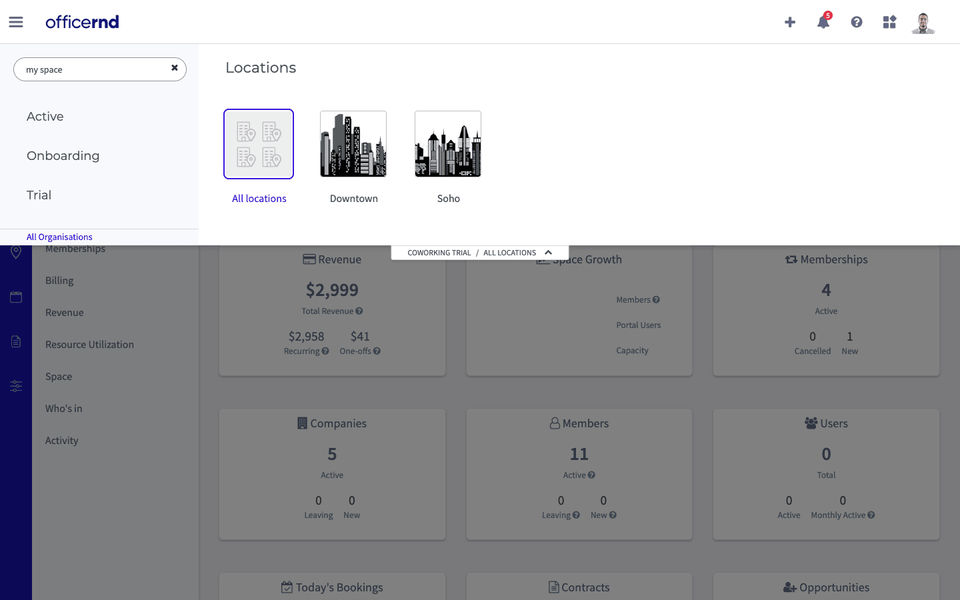The height and width of the screenshot is (600, 960).
Task: Click the Memberships card retweet icon
Action: pyautogui.click(x=791, y=260)
